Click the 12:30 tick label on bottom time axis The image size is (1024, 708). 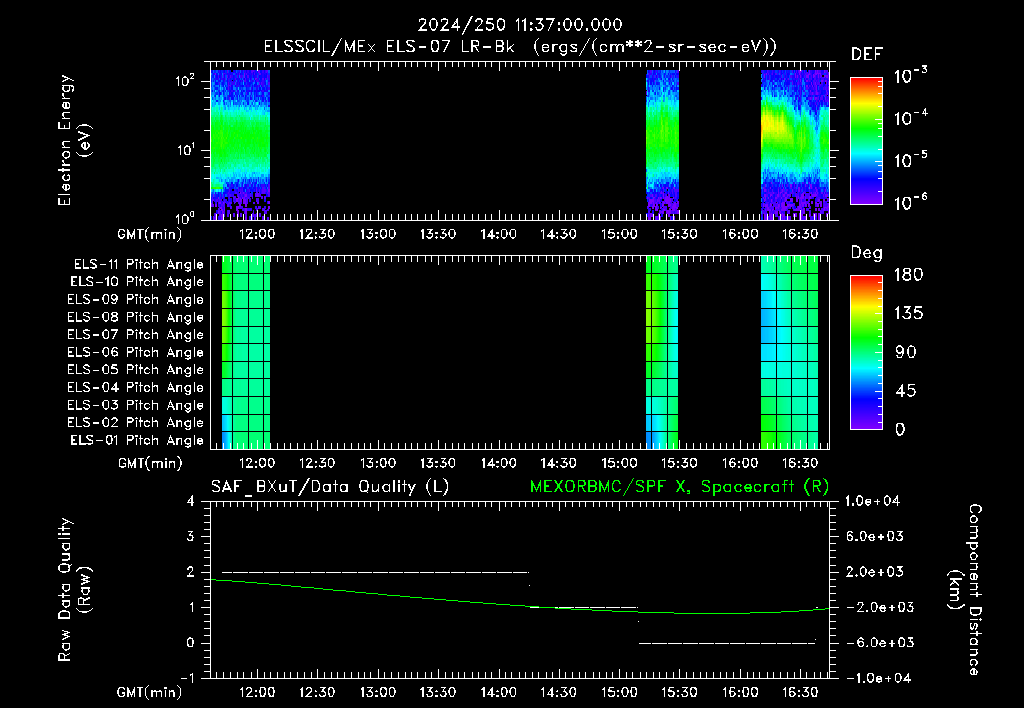(317, 692)
